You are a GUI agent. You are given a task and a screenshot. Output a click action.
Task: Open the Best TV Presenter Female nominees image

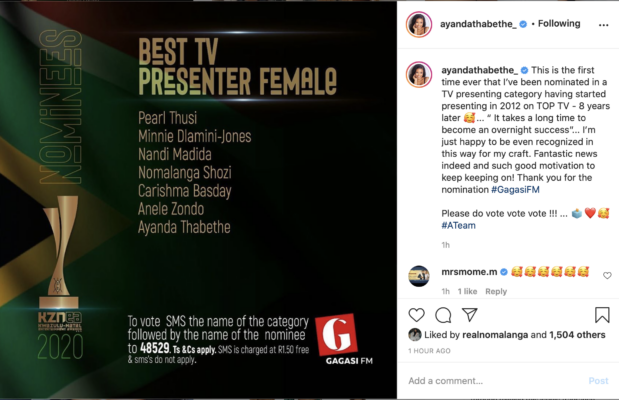198,200
